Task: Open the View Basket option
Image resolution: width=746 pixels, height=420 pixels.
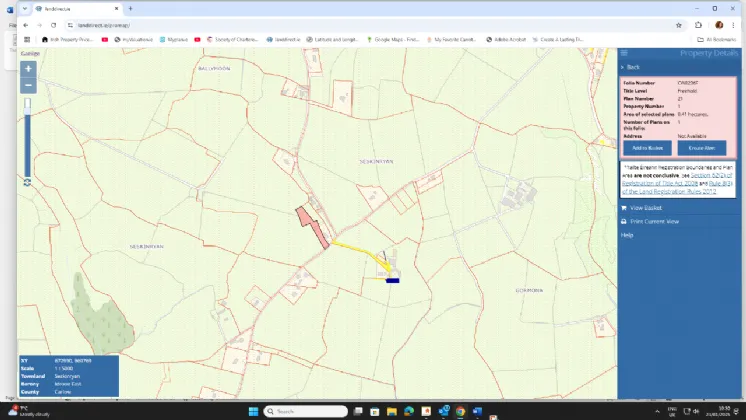Action: 645,208
